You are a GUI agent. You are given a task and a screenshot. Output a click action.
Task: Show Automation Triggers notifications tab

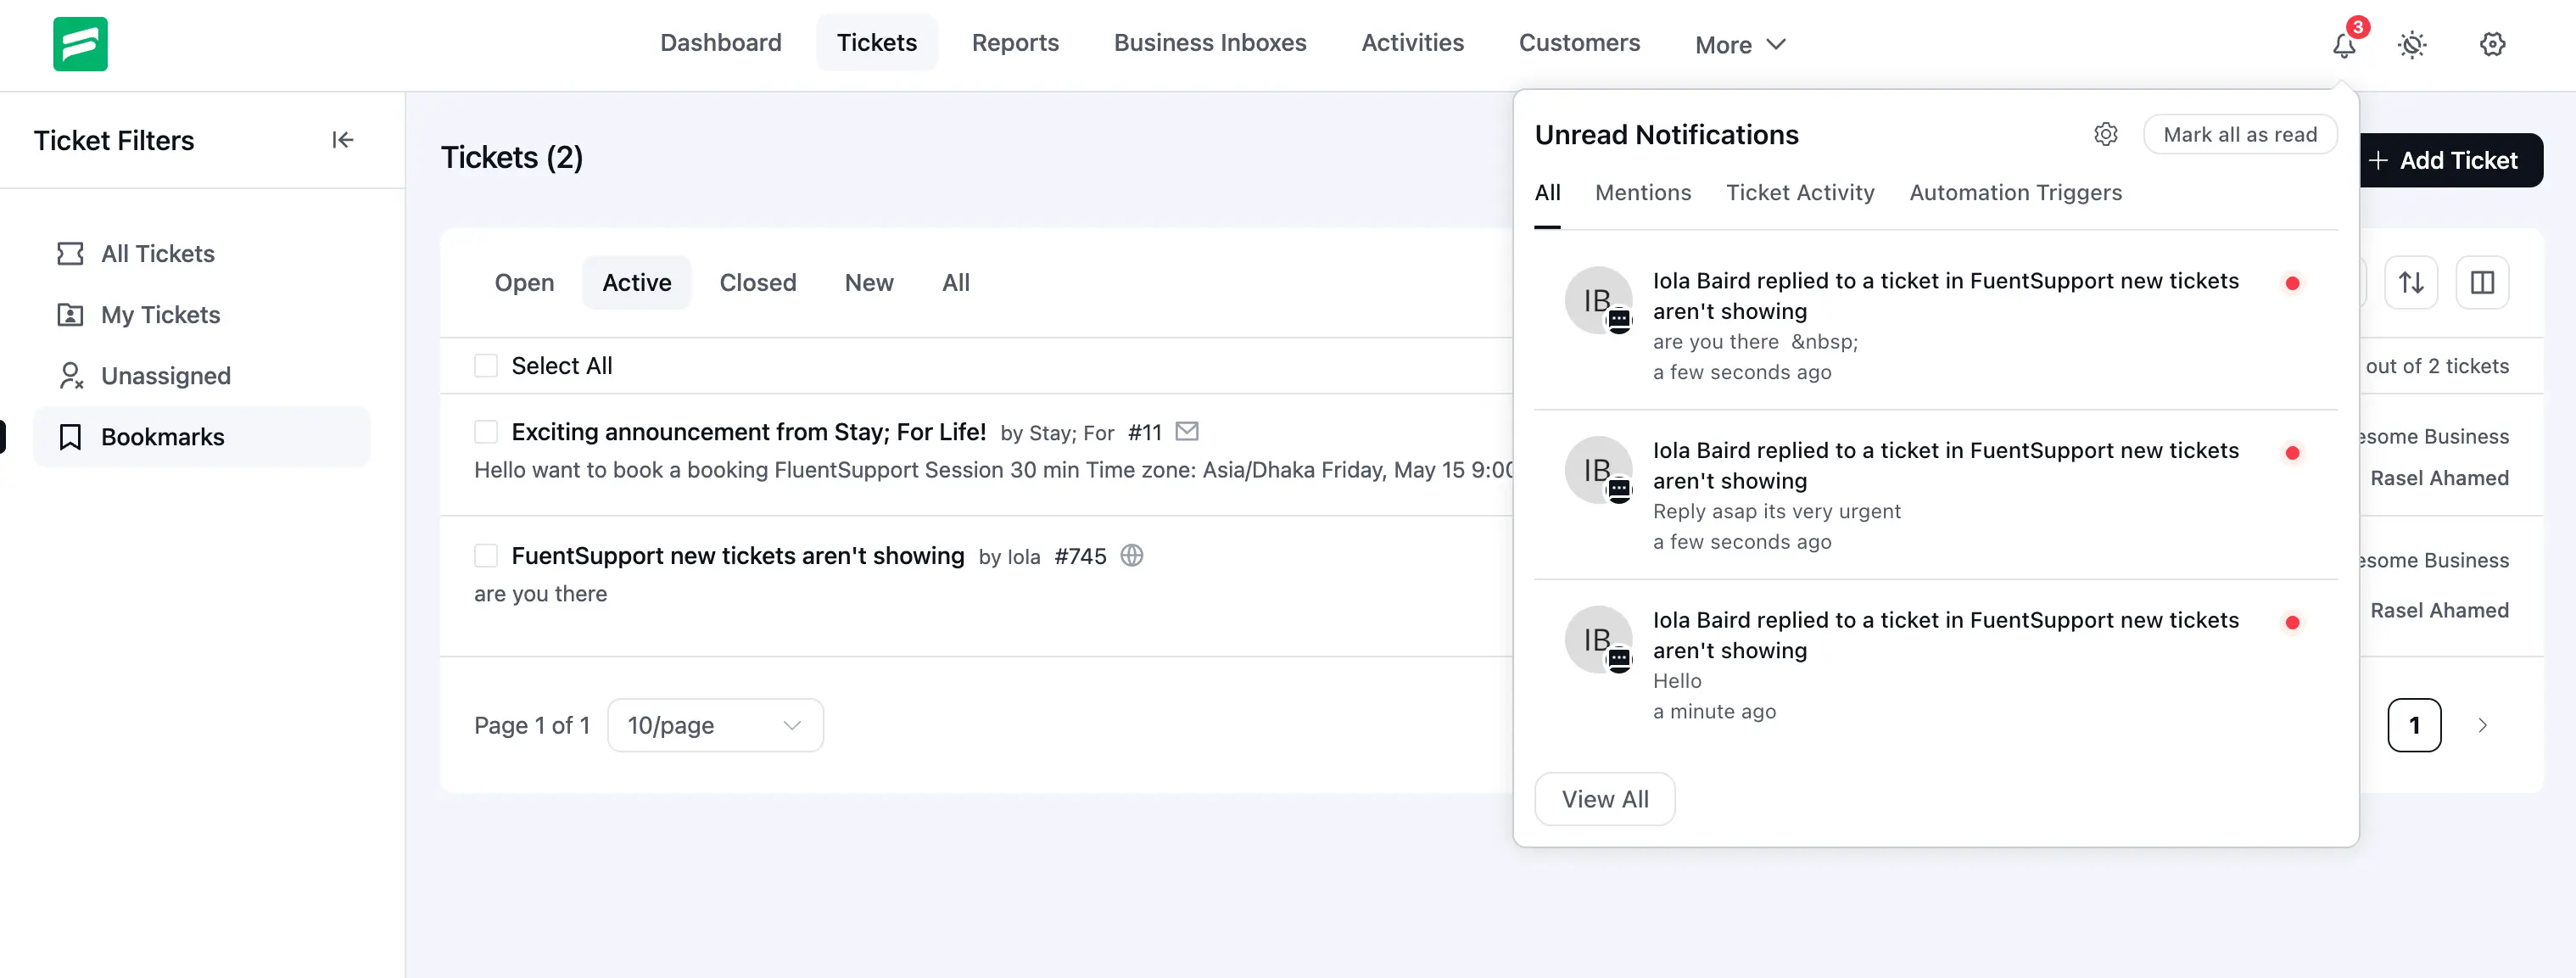[2015, 193]
